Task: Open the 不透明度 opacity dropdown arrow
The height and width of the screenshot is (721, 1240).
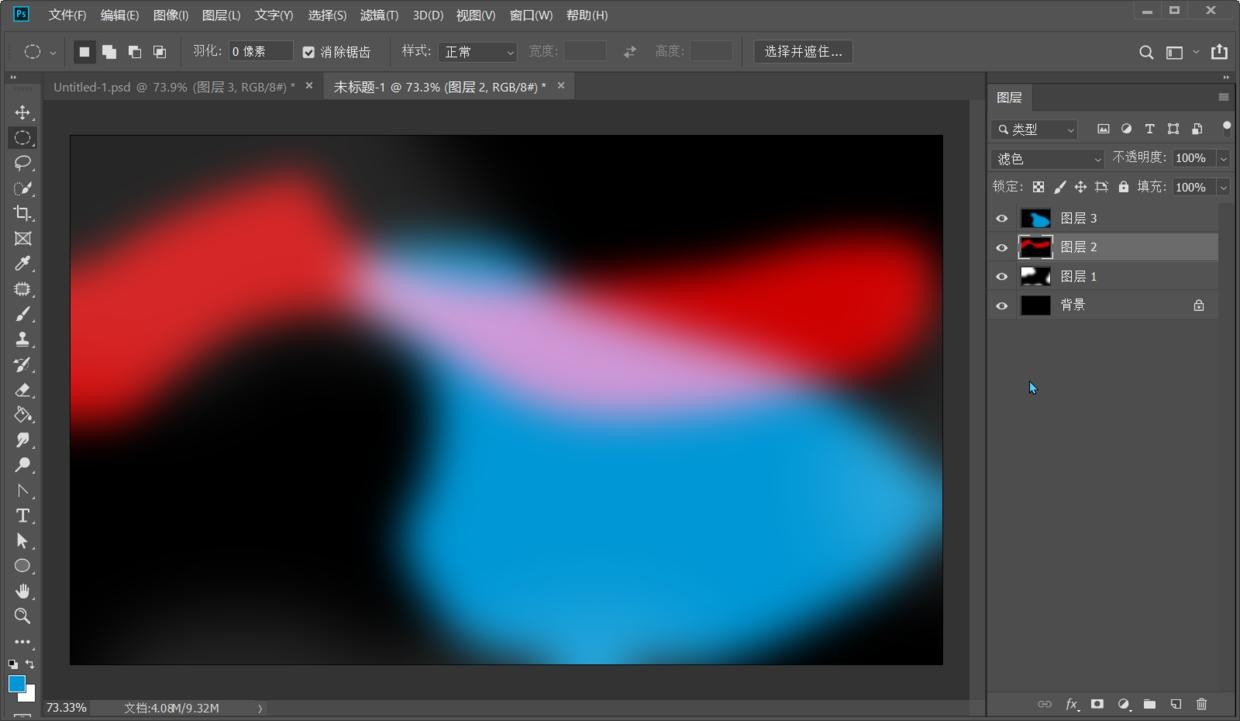Action: pos(1223,158)
